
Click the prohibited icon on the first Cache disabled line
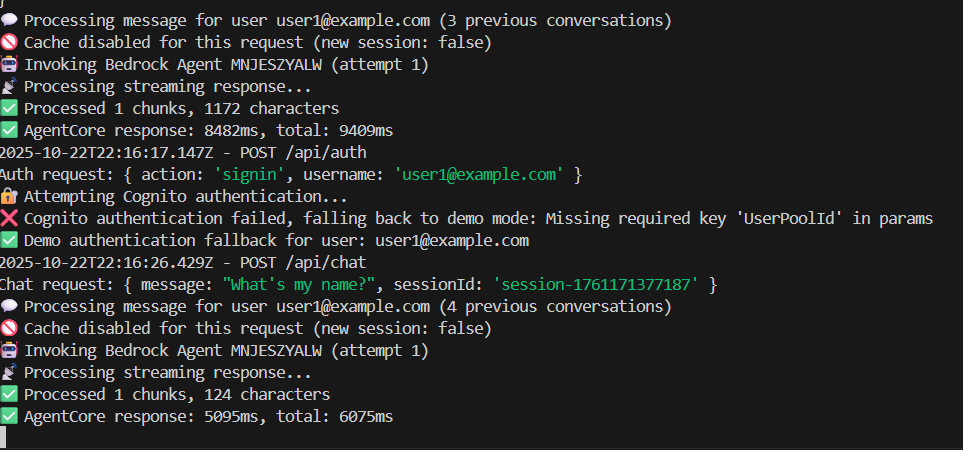[x=9, y=43]
